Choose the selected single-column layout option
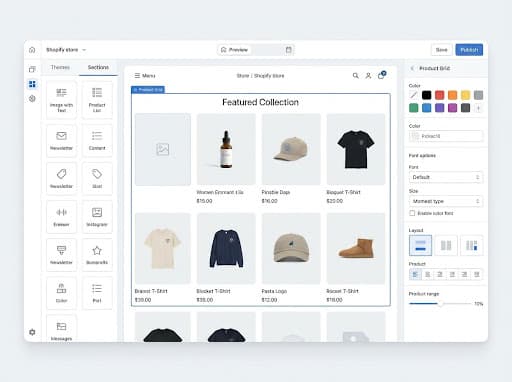Image resolution: width=512 pixels, height=382 pixels. click(x=420, y=245)
